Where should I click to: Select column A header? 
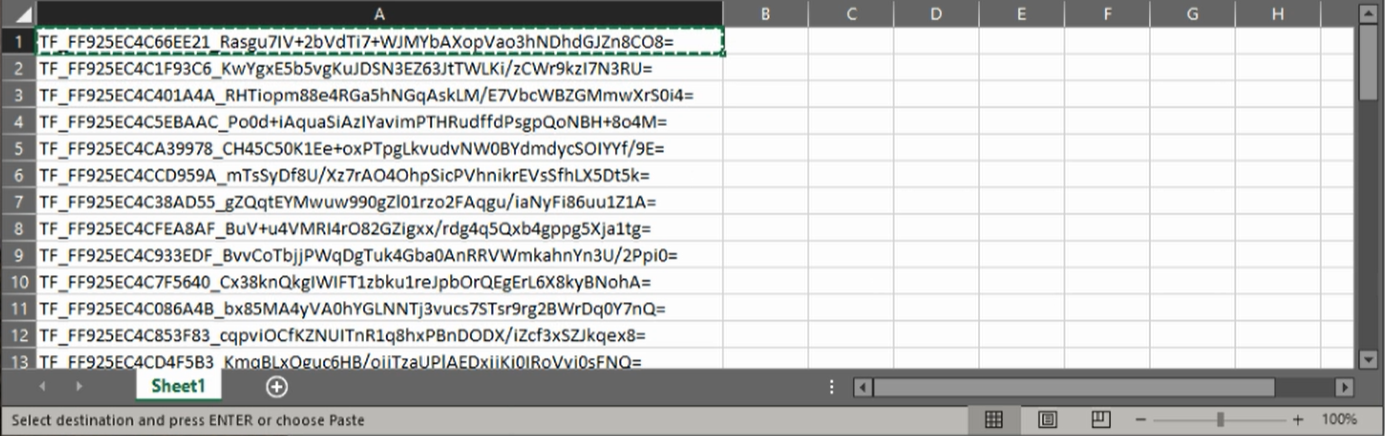pos(380,13)
